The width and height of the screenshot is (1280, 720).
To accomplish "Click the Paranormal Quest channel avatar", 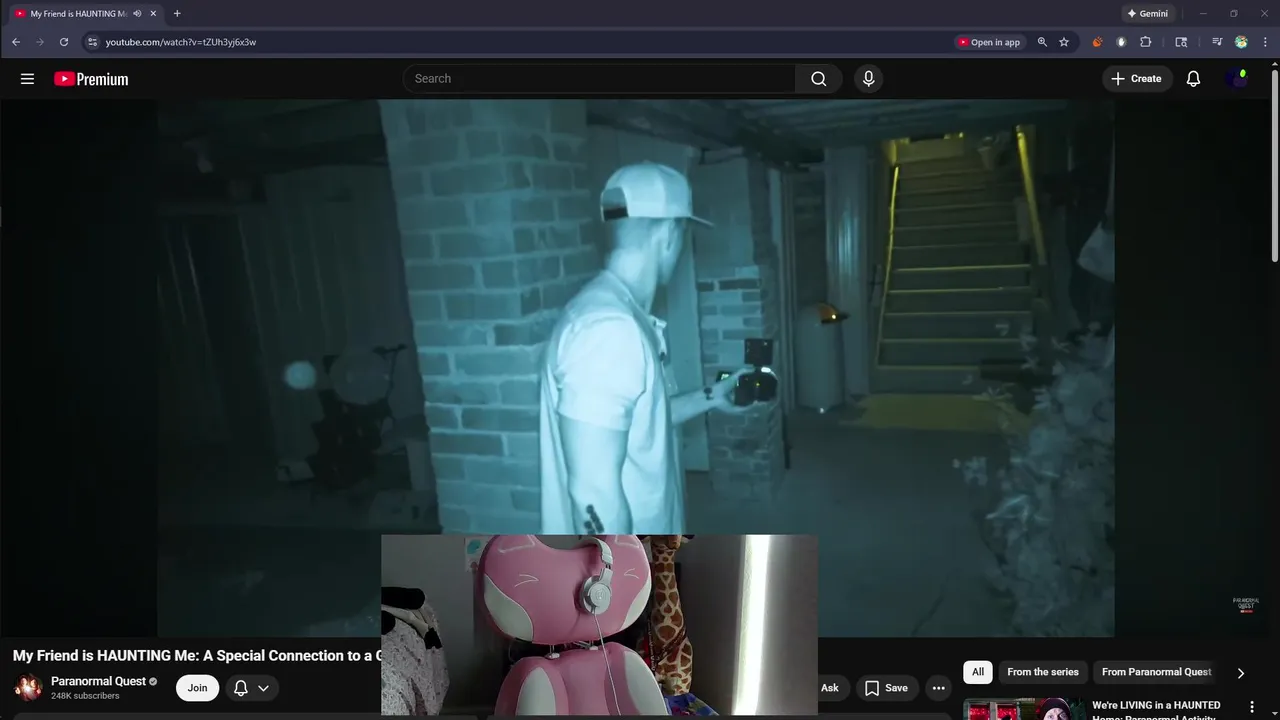I will (28, 688).
